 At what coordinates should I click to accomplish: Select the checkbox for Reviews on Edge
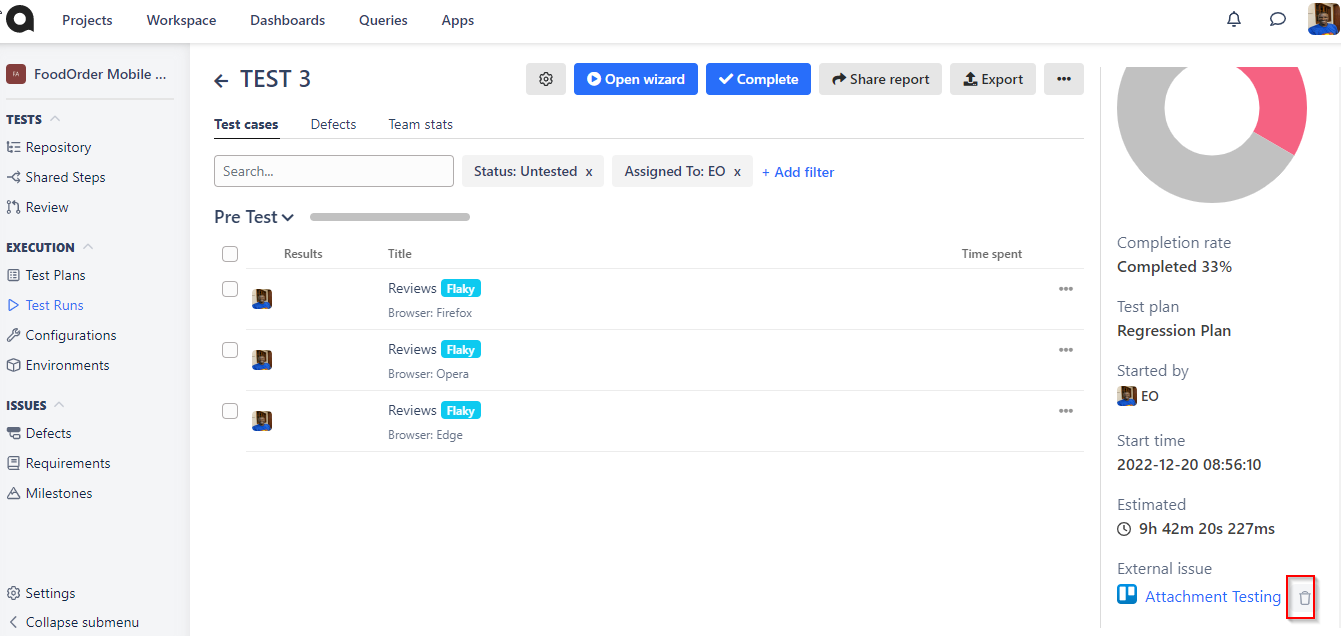click(x=230, y=411)
